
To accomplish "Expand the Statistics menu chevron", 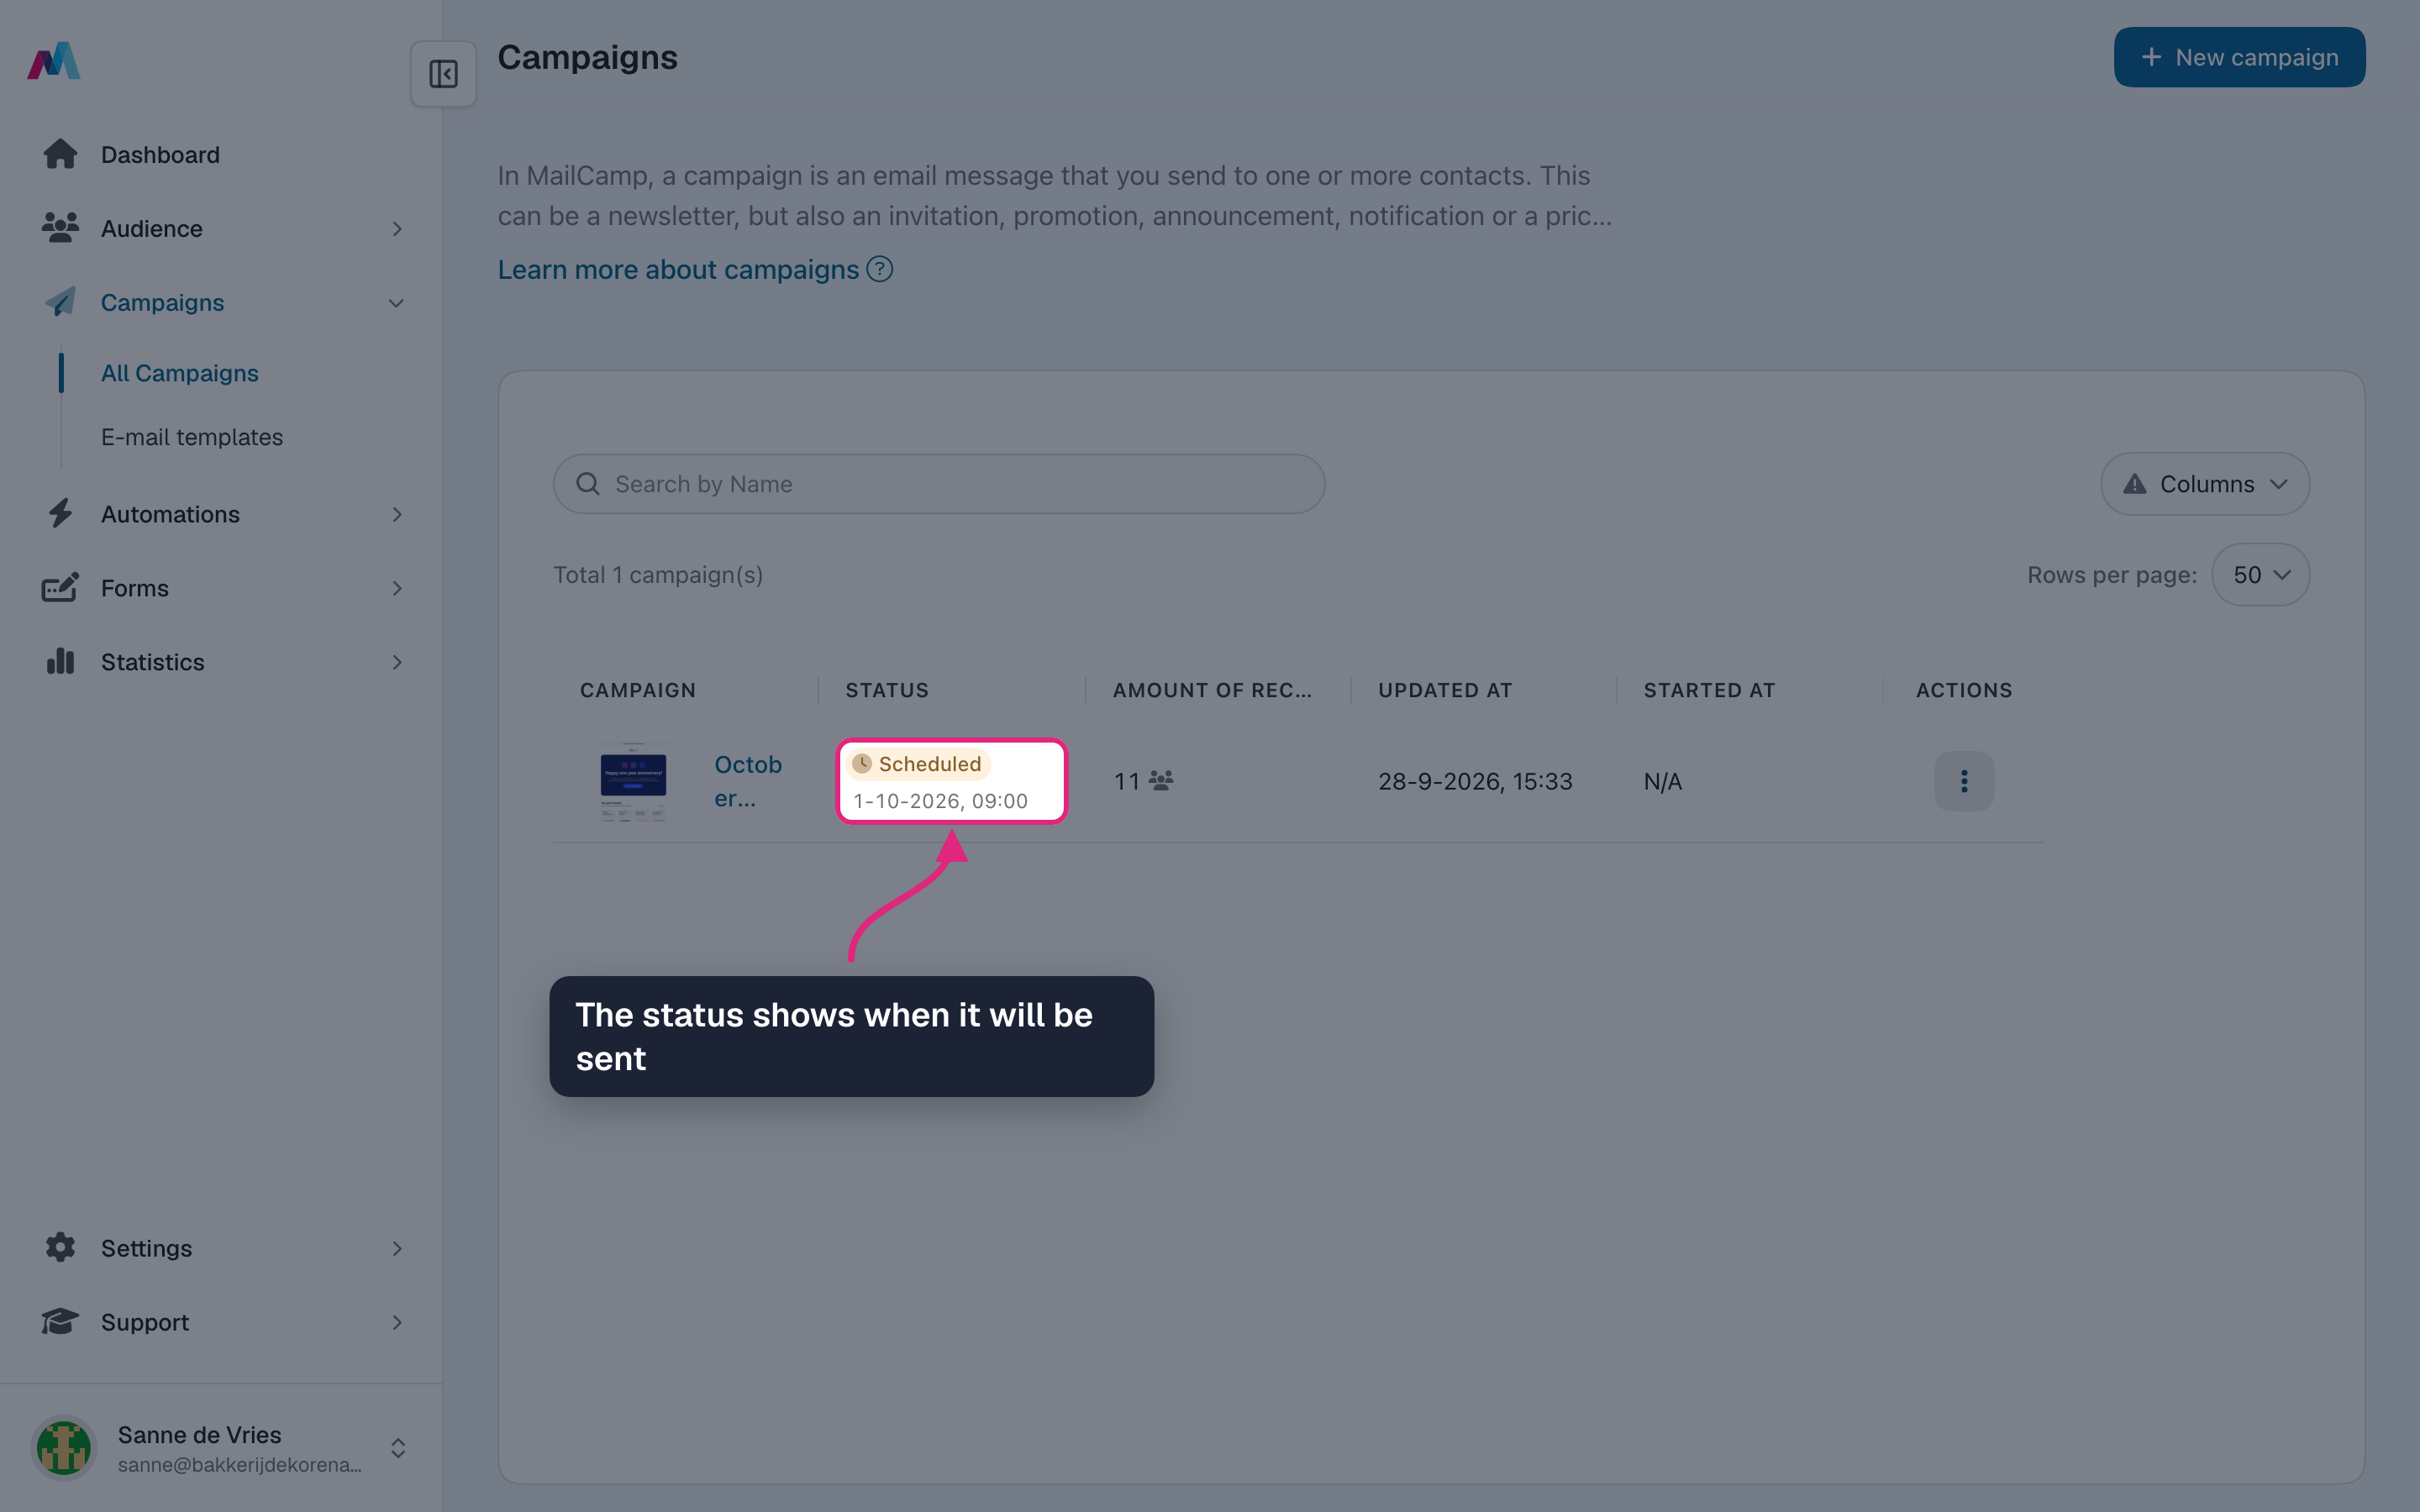I will pos(397,662).
